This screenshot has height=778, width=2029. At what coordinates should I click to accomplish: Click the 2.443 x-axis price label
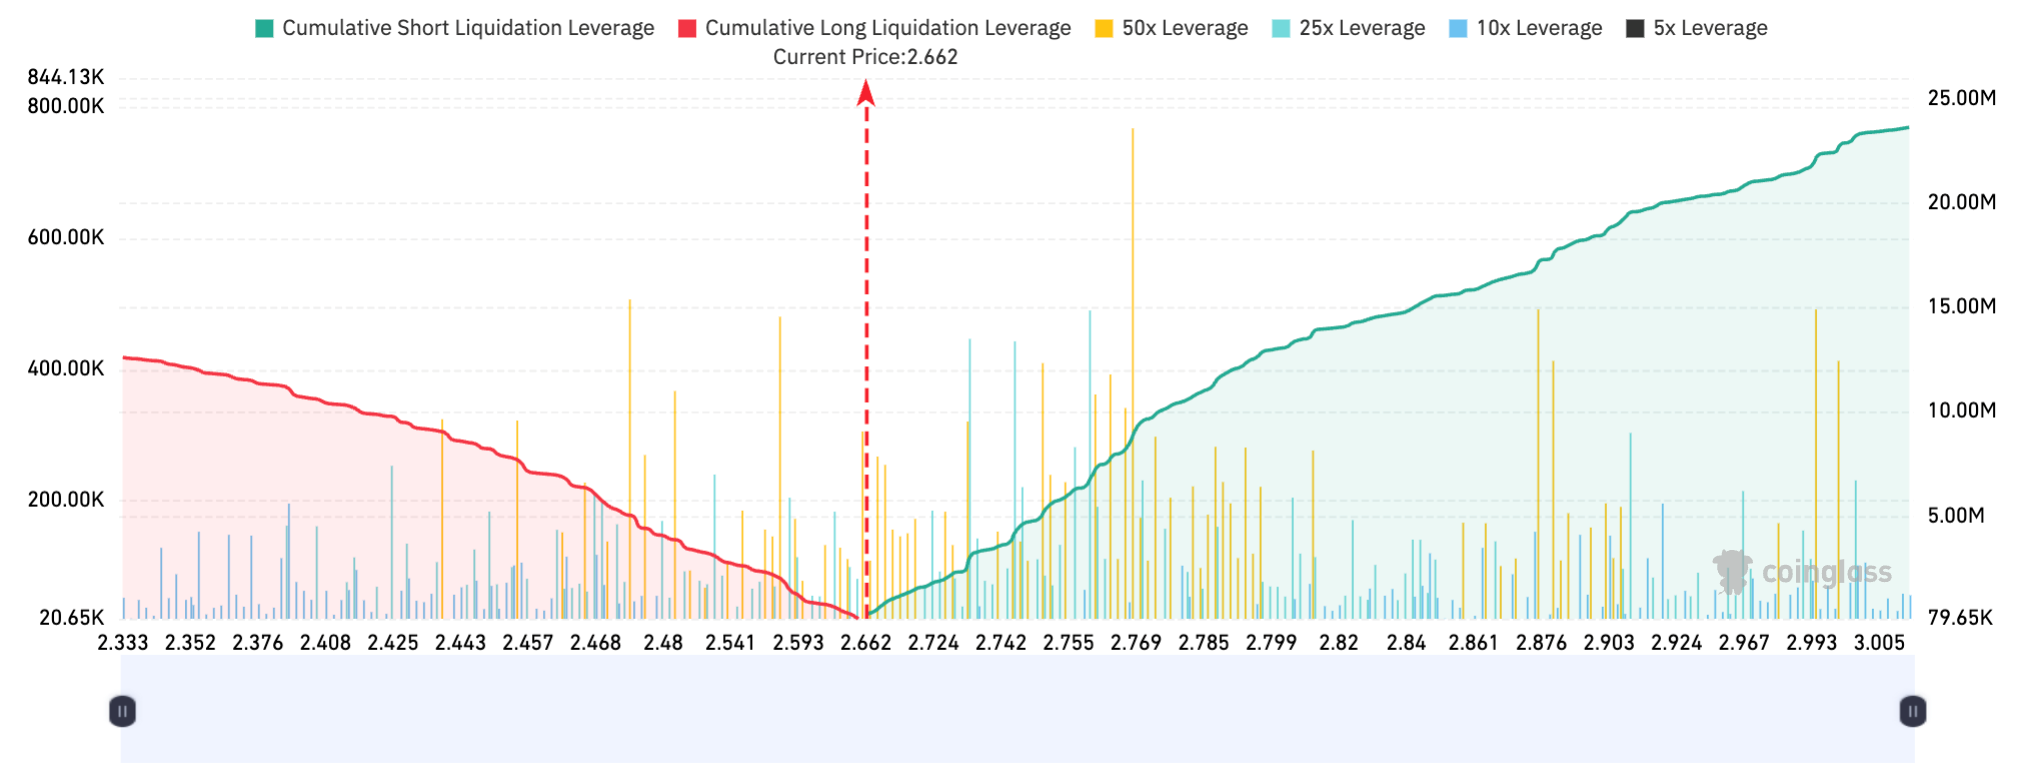coord(460,642)
